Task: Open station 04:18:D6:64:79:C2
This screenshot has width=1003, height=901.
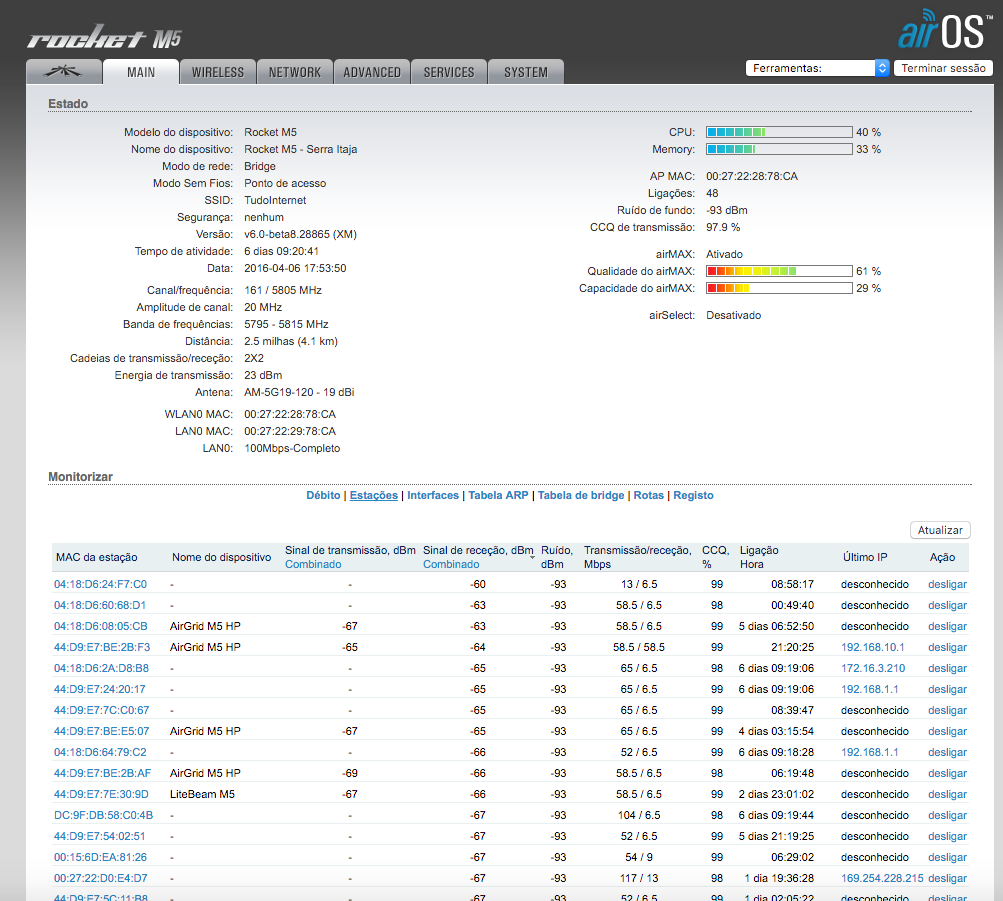Action: pos(100,752)
